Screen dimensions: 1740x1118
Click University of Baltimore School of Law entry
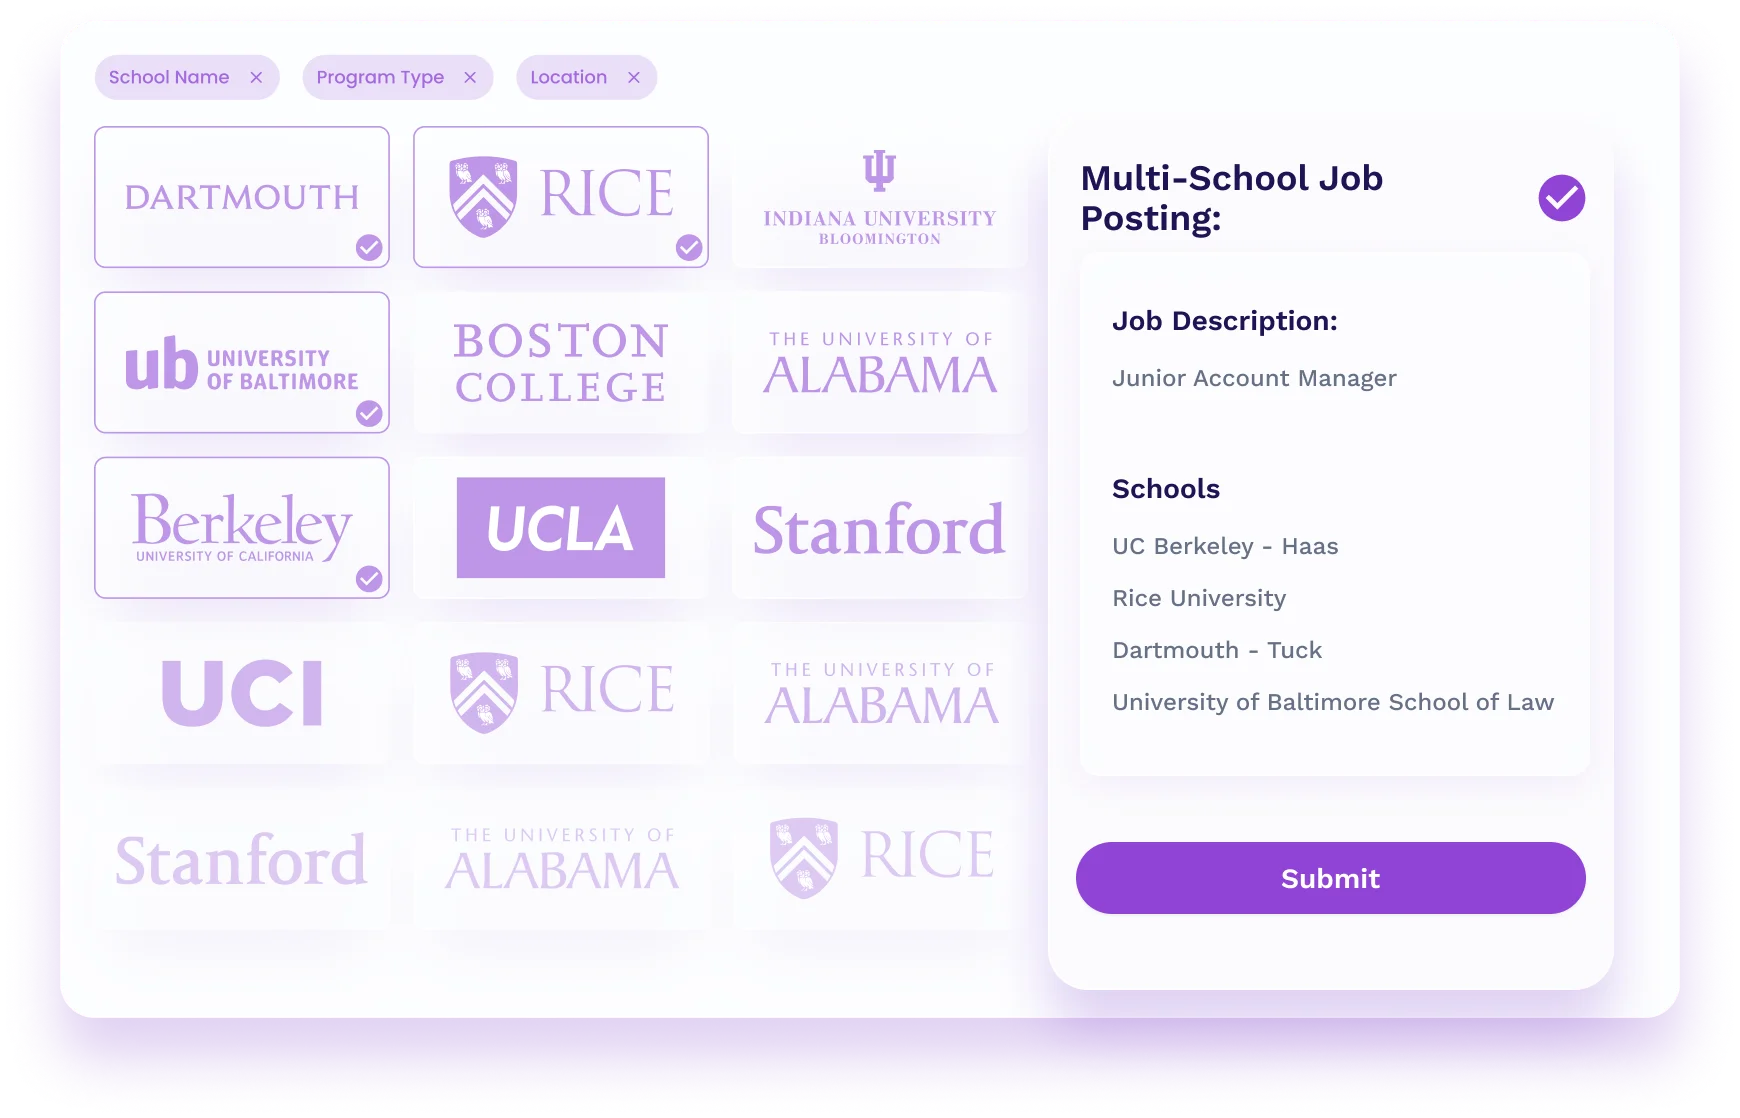pyautogui.click(x=1333, y=702)
